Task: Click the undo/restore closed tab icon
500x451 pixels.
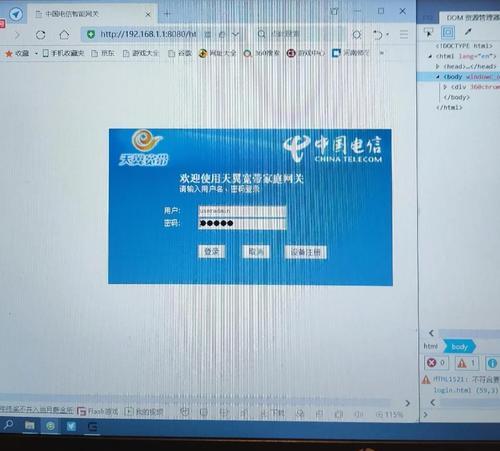Action: point(378,34)
